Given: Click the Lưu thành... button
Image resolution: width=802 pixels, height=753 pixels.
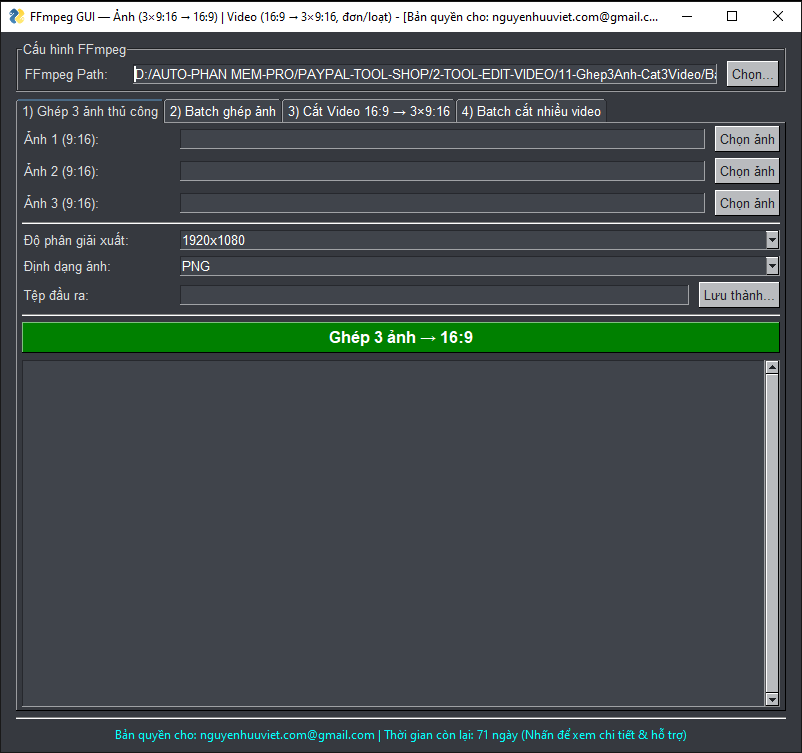Looking at the screenshot, I should [739, 295].
